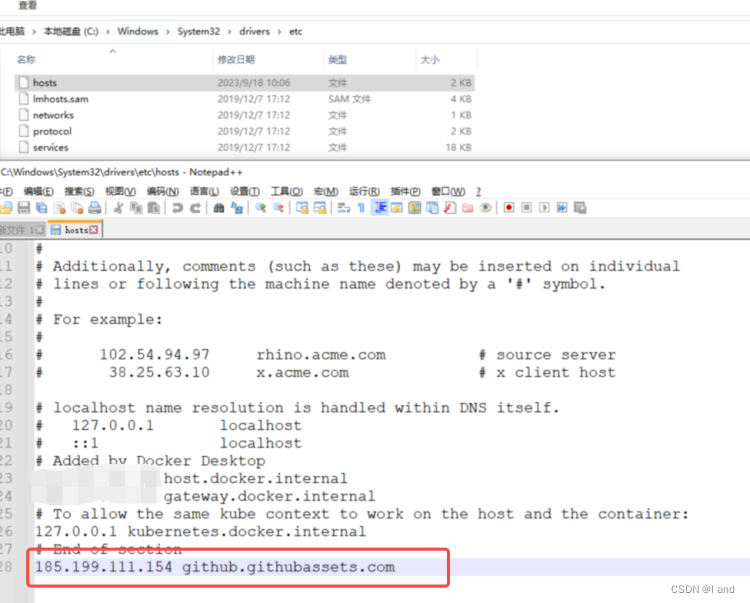Click Run Macro Multiple Times icon
Viewport: 750px width, 603px height.
pos(562,208)
